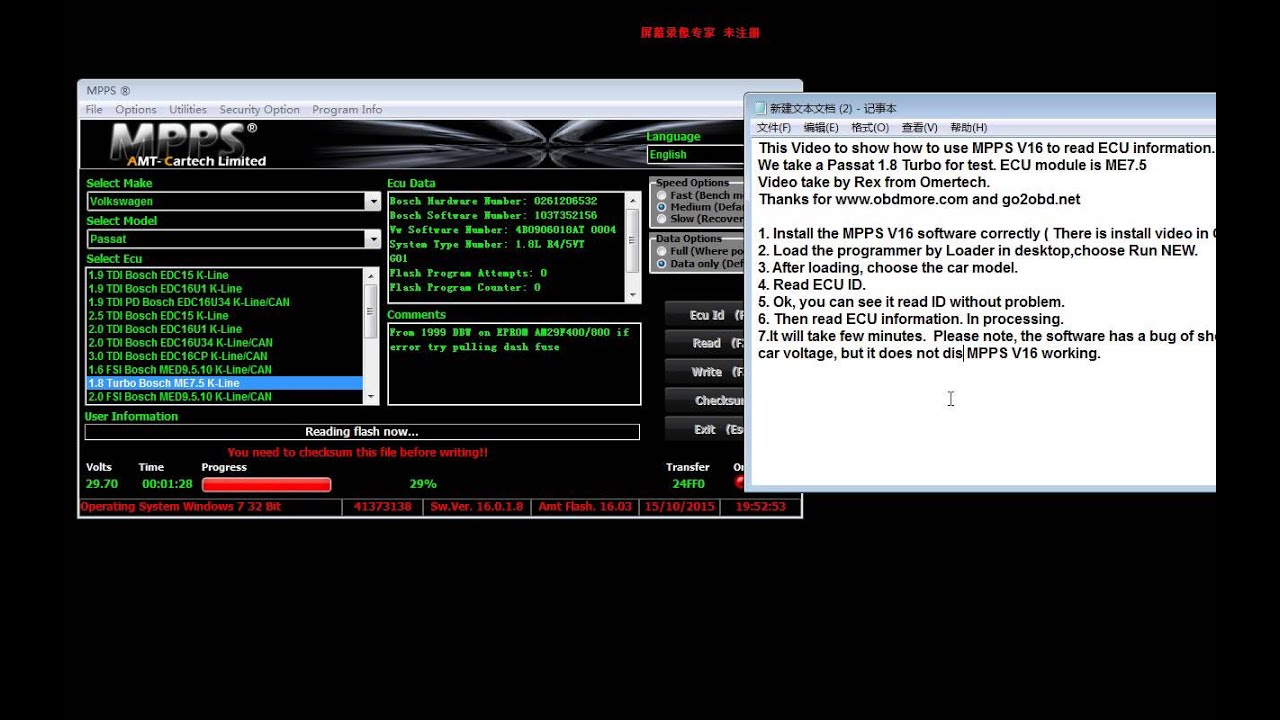The width and height of the screenshot is (1280, 720).
Task: Open the Options menu in MPPS
Action: [135, 110]
